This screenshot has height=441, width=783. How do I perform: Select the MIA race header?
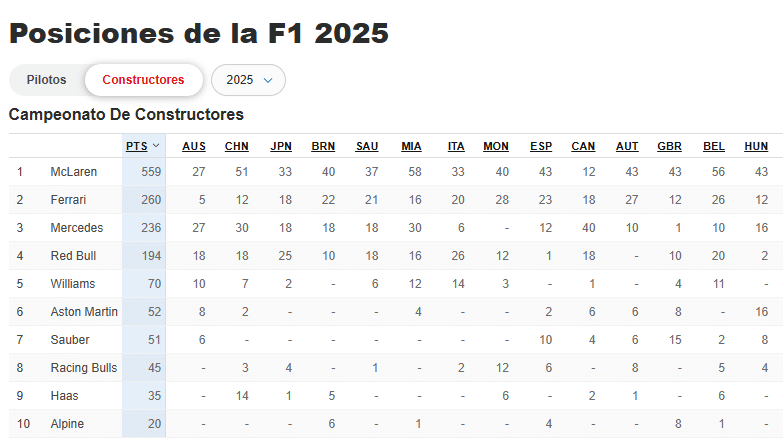point(411,146)
